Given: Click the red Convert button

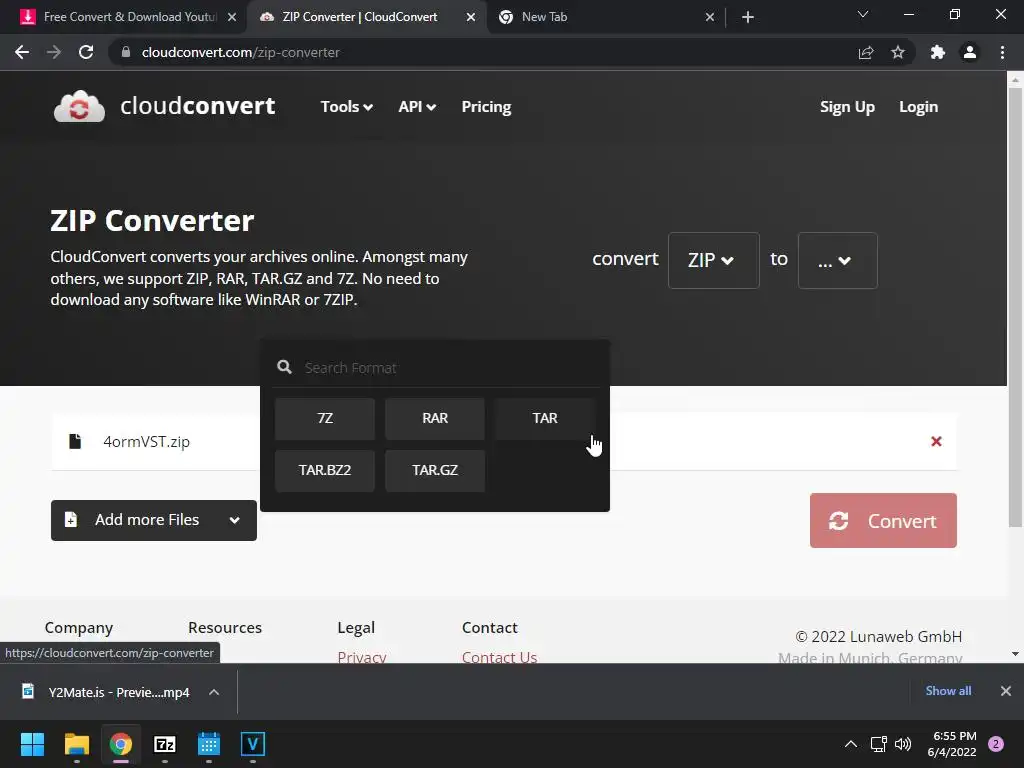Looking at the screenshot, I should coord(883,520).
